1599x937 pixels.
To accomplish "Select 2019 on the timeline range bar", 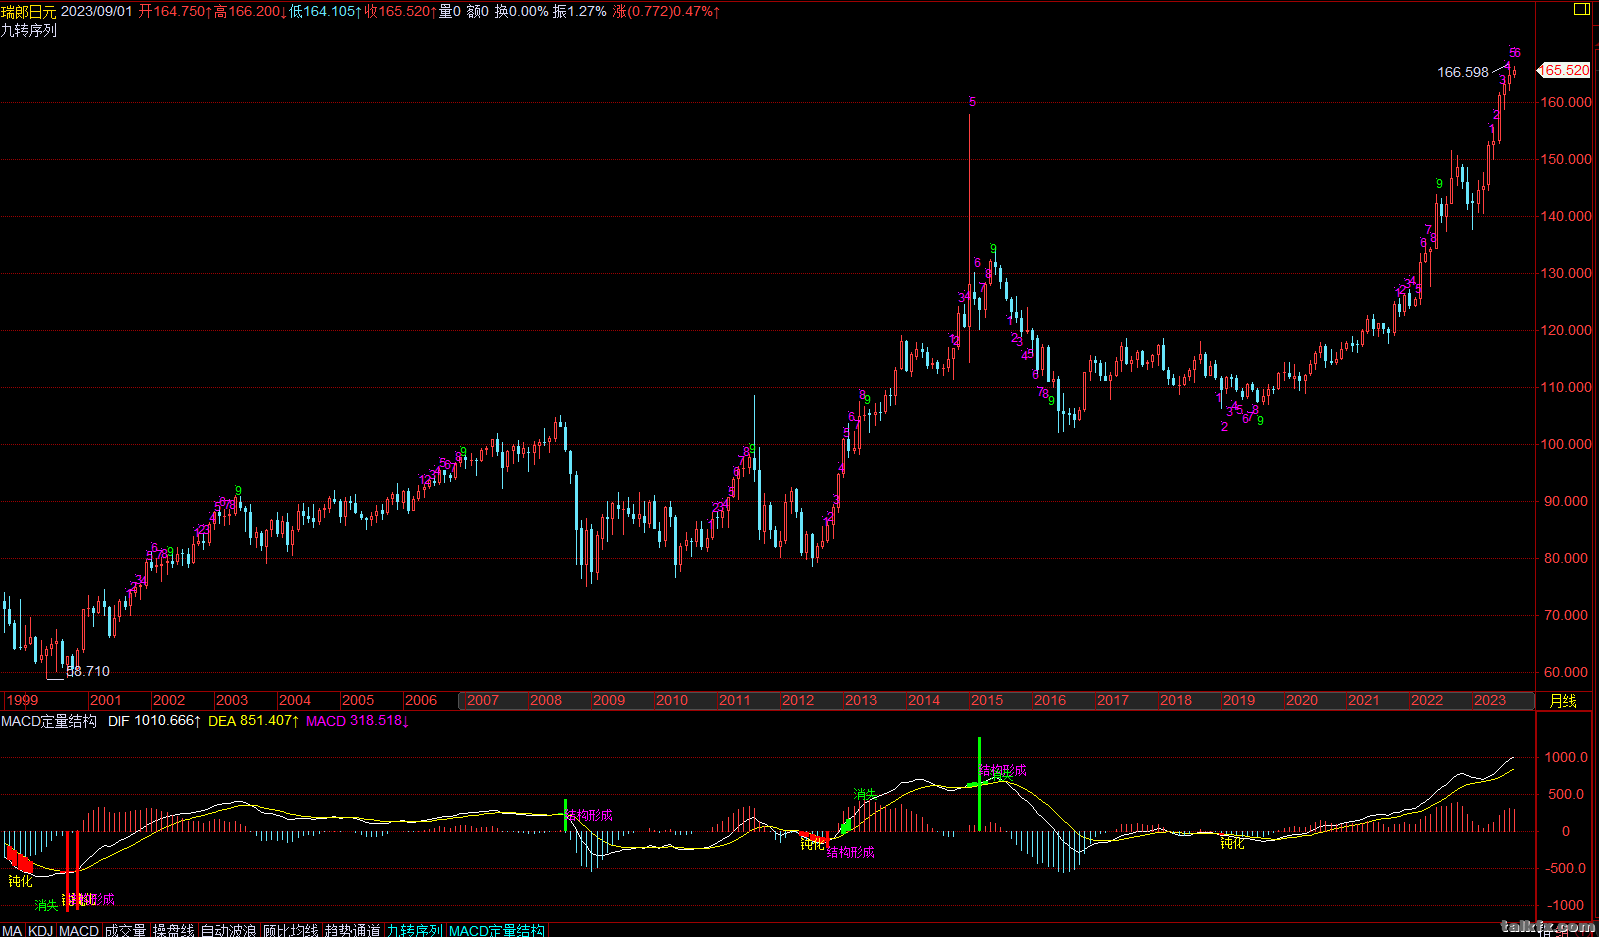I will [1239, 700].
